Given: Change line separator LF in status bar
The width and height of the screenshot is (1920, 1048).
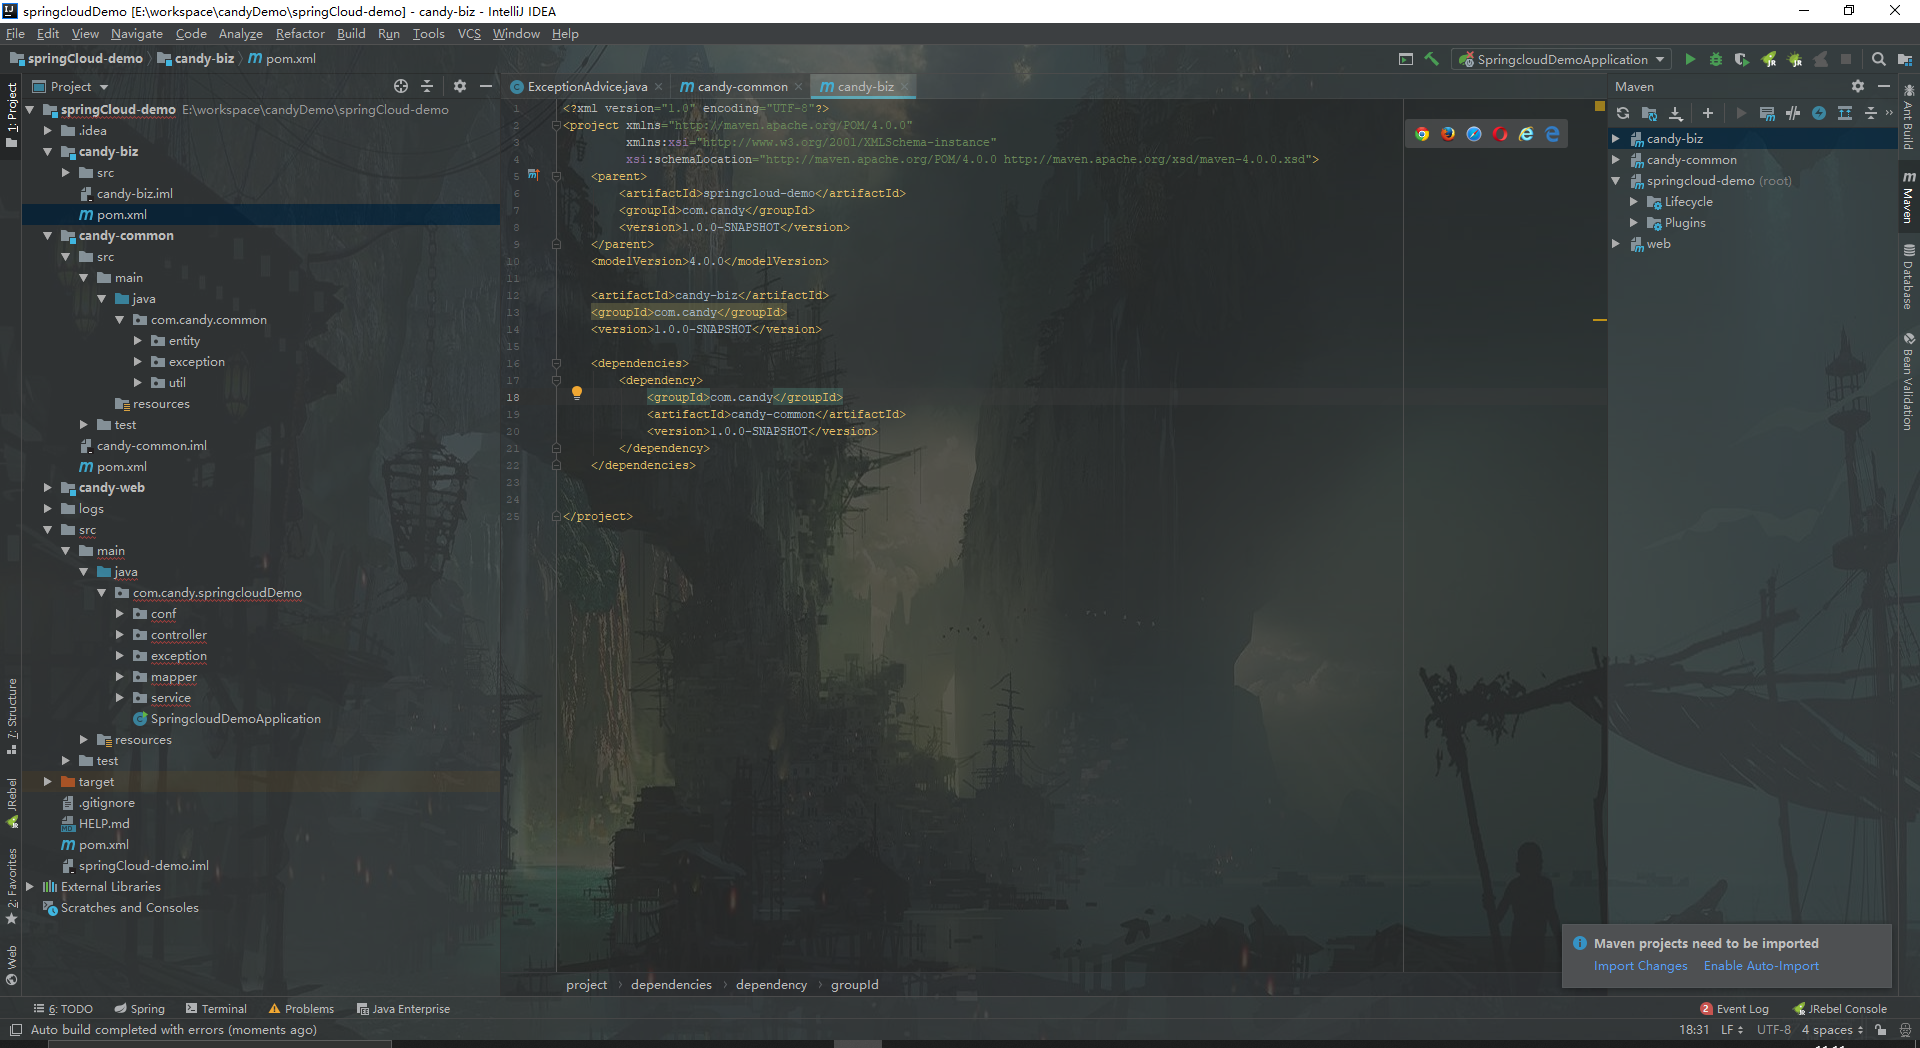Looking at the screenshot, I should (x=1732, y=1030).
